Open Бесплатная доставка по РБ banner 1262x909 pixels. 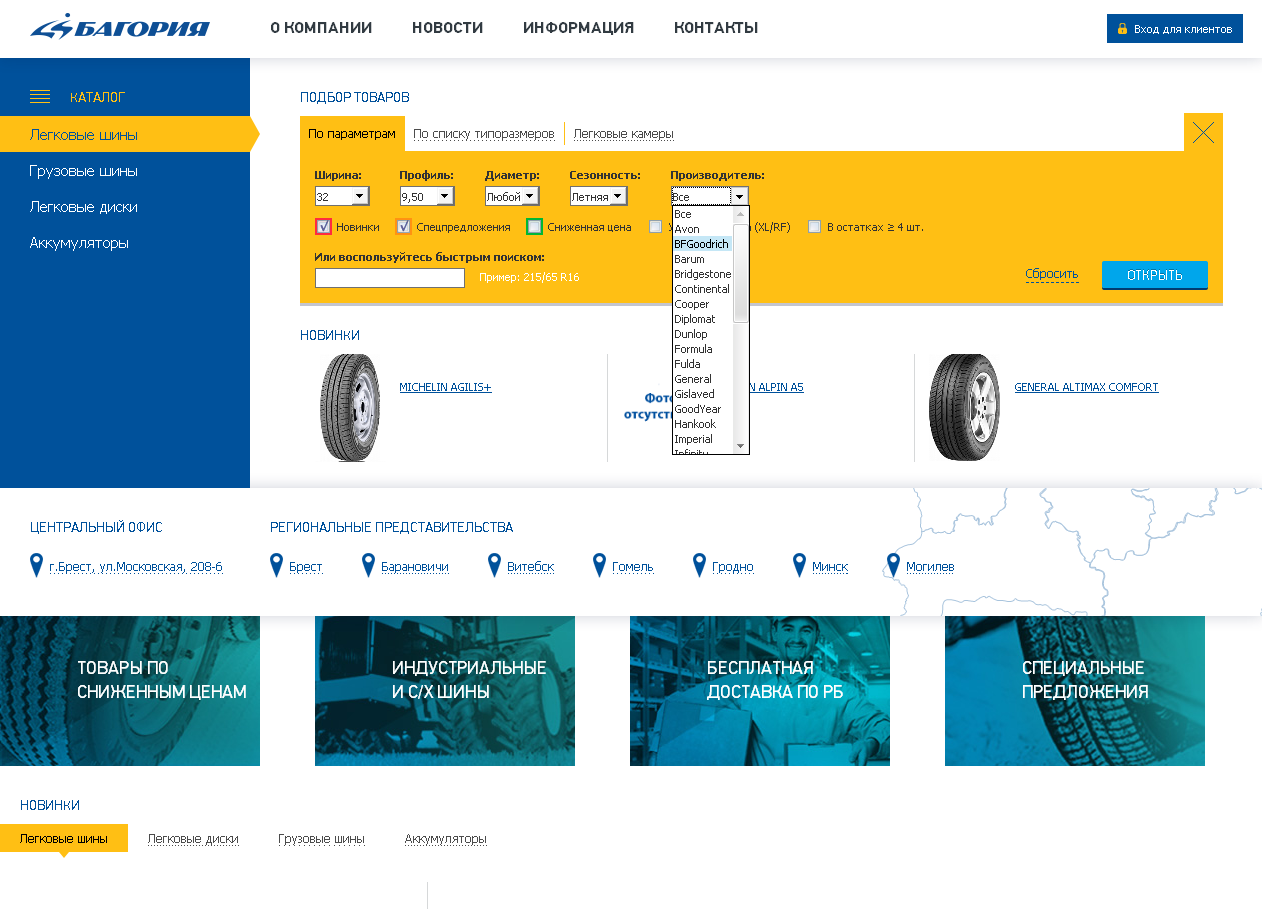coord(760,691)
